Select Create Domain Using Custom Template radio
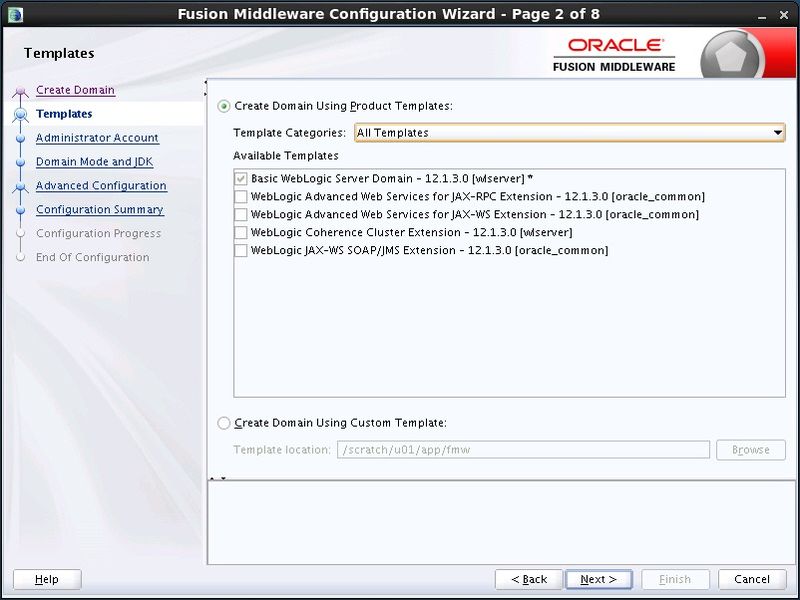This screenshot has height=600, width=800. click(223, 423)
